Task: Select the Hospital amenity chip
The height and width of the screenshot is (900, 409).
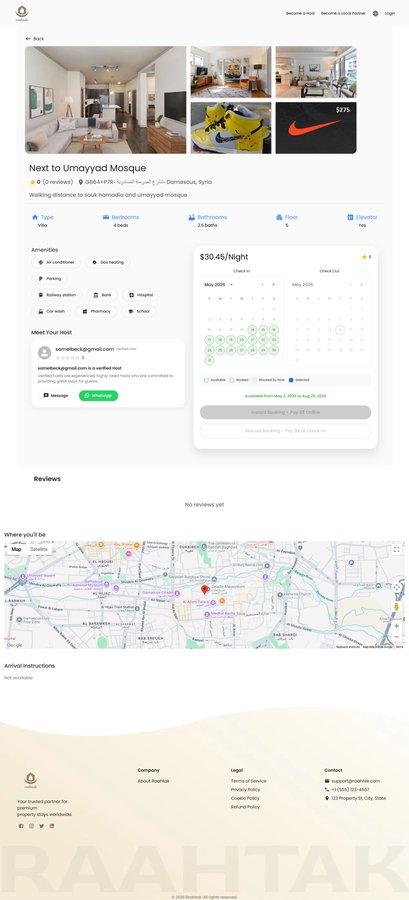Action: pyautogui.click(x=141, y=295)
